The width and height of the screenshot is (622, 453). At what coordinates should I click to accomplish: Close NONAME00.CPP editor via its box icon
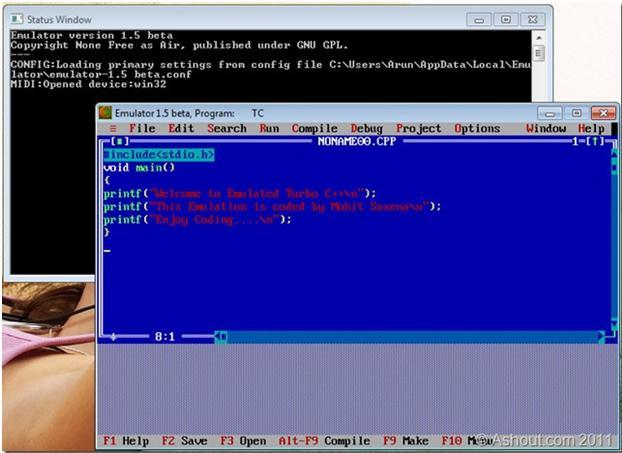pyautogui.click(x=120, y=141)
